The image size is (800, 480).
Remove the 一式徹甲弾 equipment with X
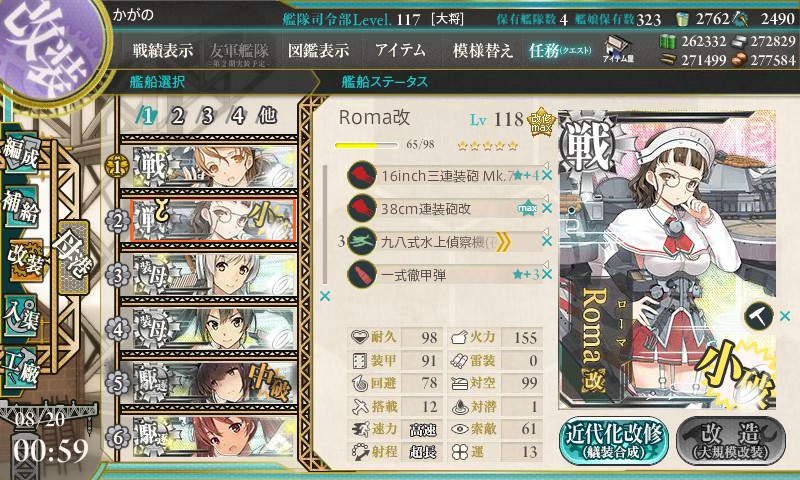[x=547, y=274]
